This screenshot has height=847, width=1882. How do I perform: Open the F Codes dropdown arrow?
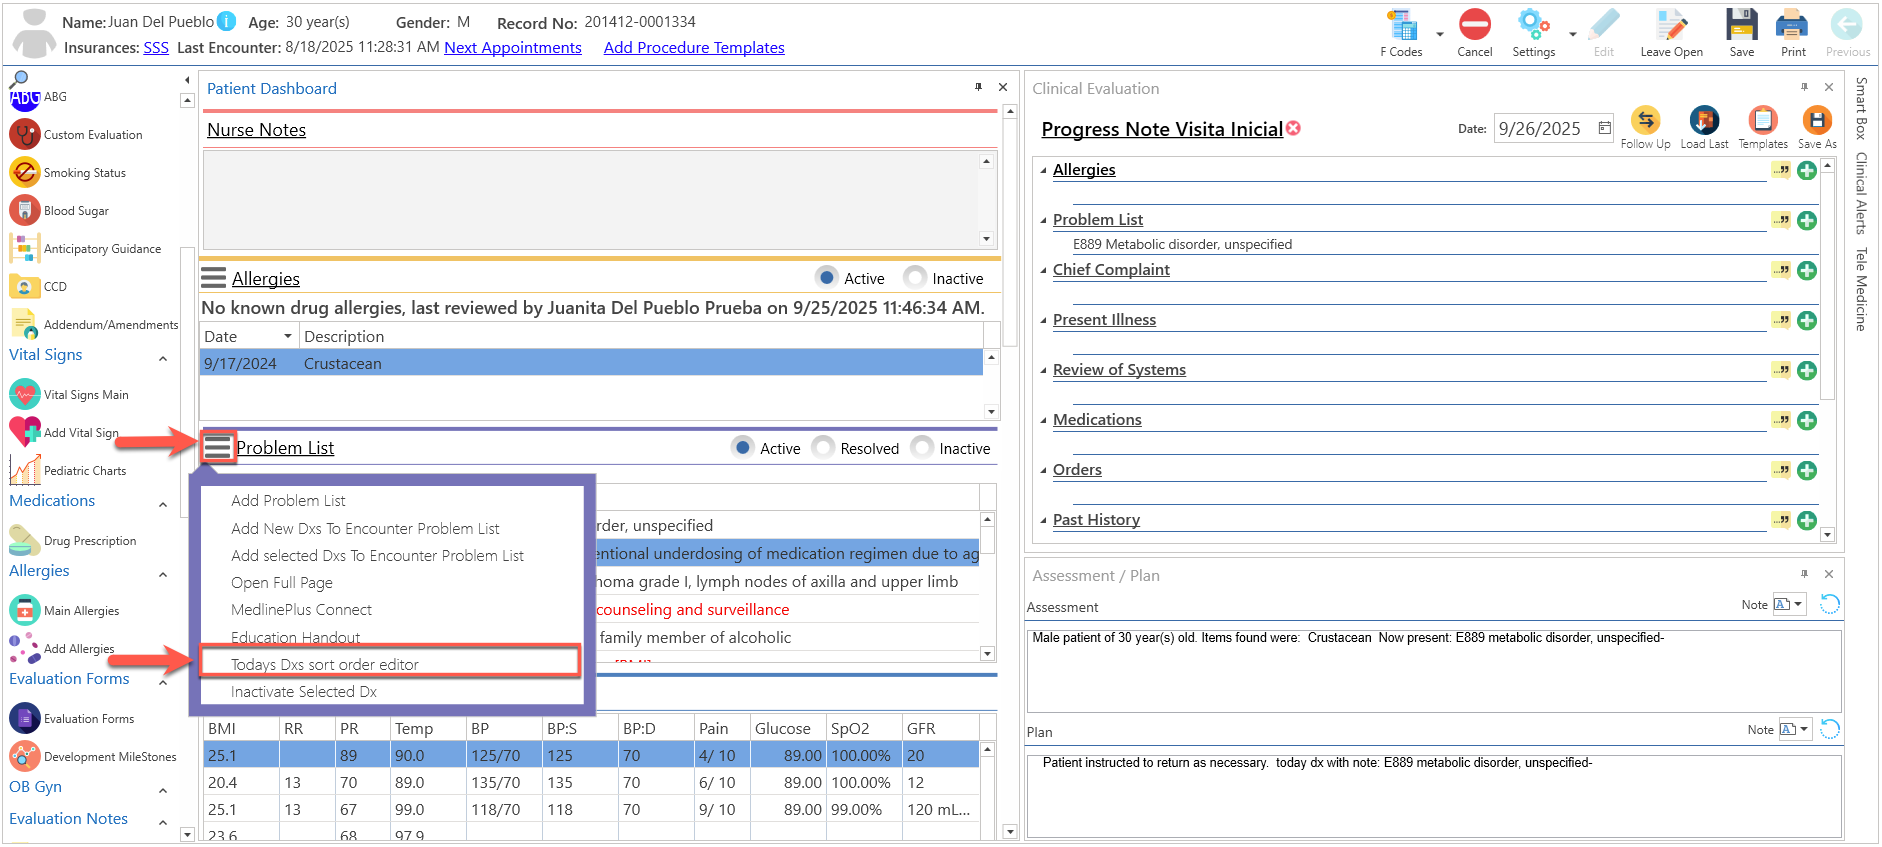1440,34
